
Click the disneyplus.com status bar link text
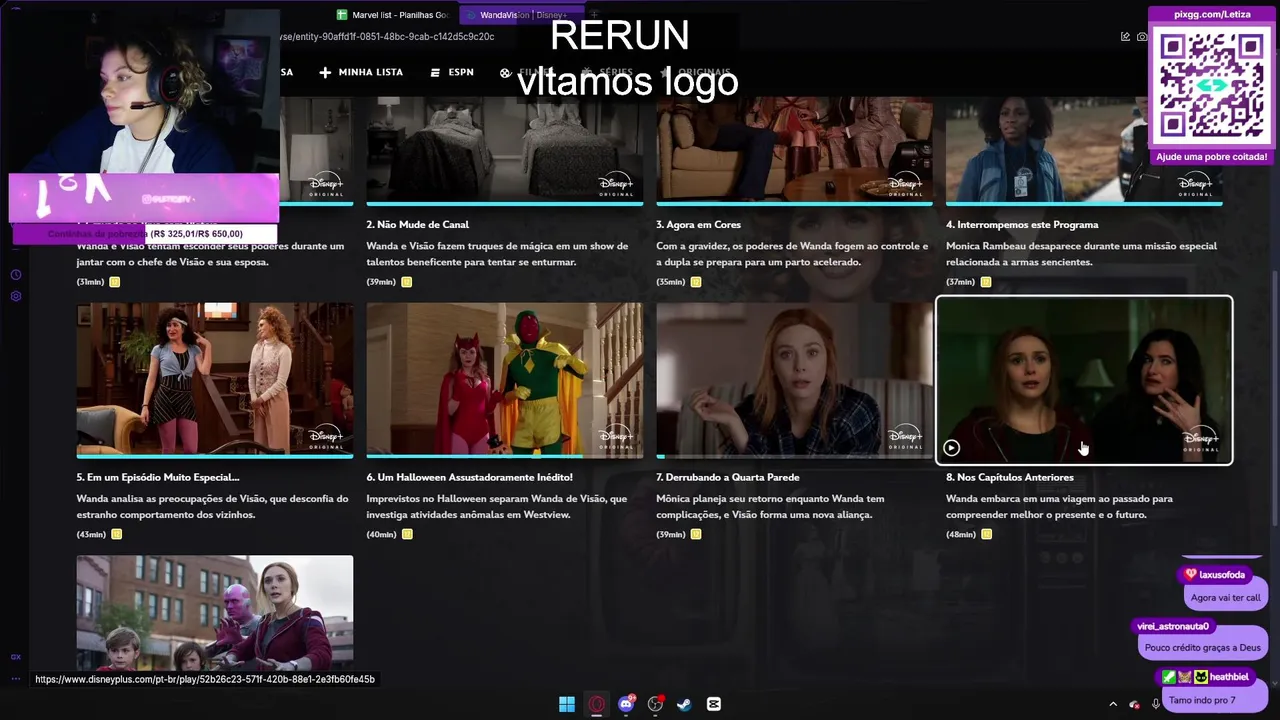pyautogui.click(x=205, y=679)
